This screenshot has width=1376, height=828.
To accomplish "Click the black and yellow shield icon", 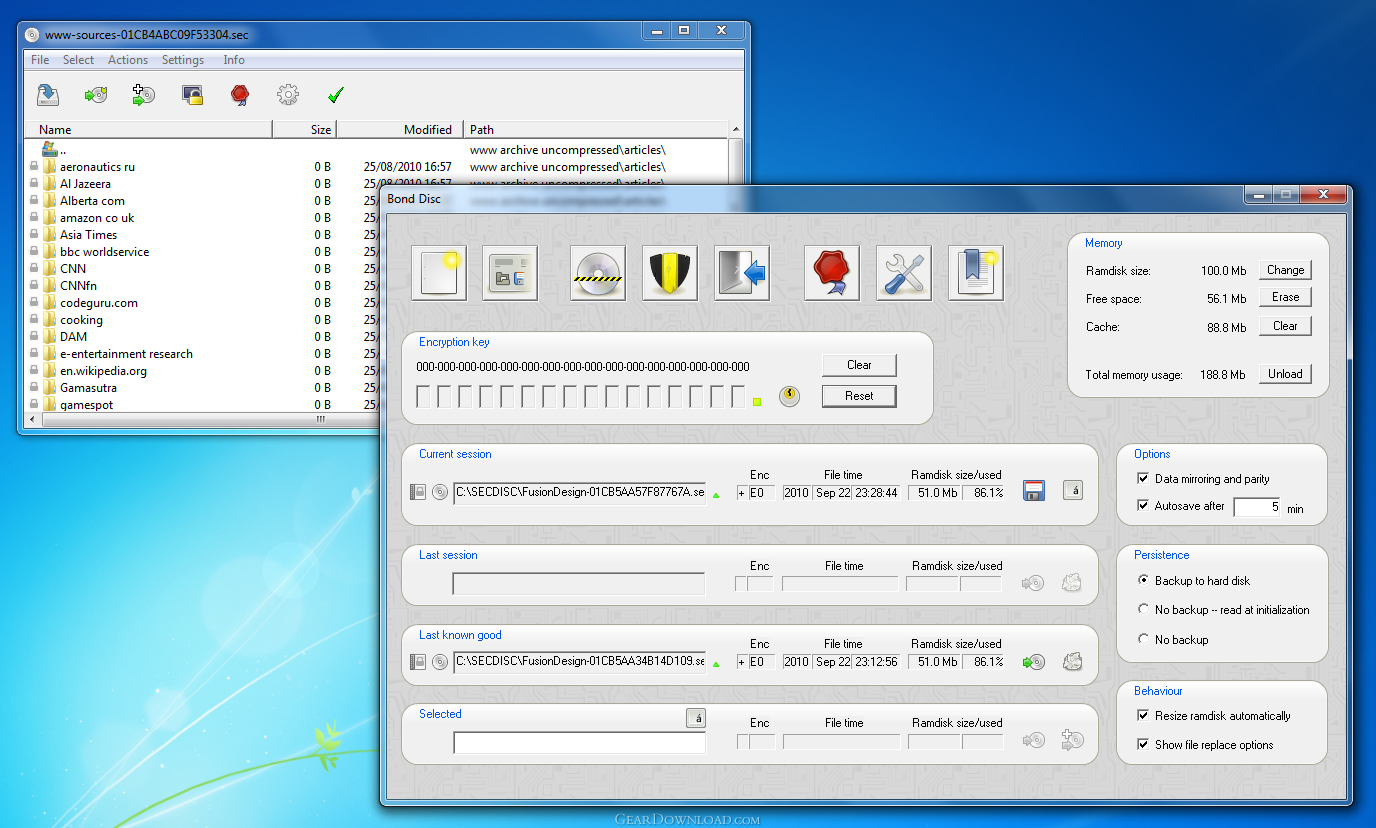I will tap(670, 273).
